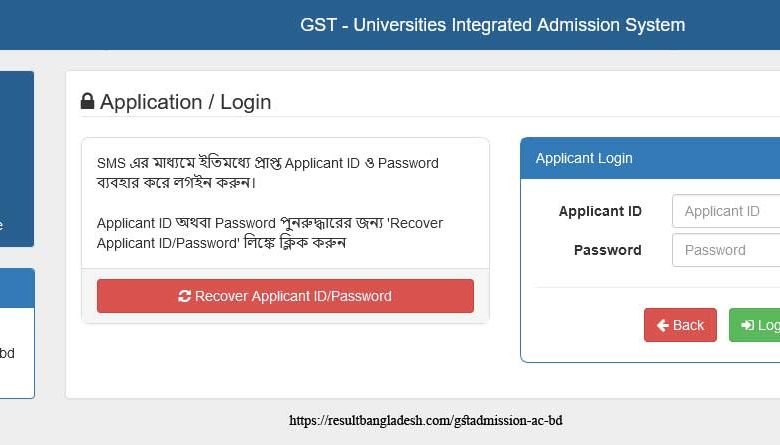Go back using the red Back button
This screenshot has height=445, width=780.
680,325
